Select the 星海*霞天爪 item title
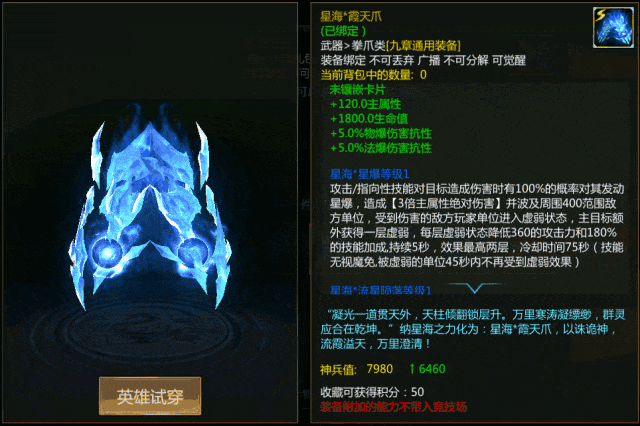Image resolution: width=640 pixels, height=426 pixels. 351,16
